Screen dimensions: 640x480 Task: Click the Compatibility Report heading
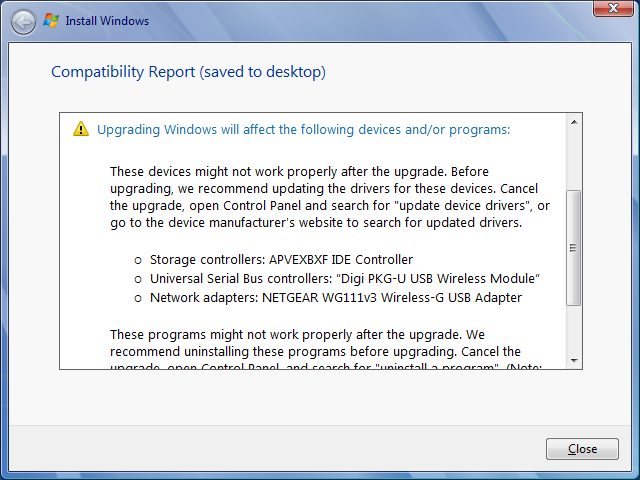coord(188,72)
